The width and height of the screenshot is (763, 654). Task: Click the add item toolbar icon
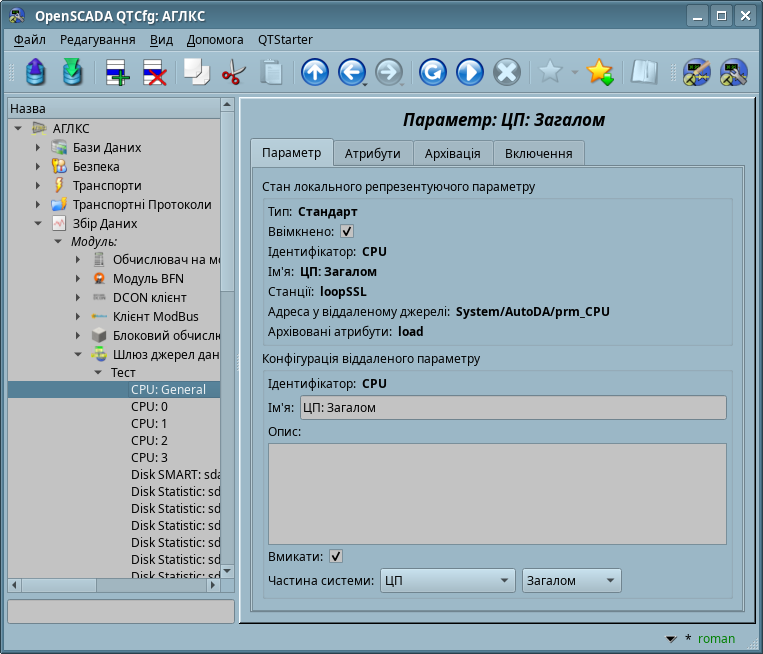117,72
